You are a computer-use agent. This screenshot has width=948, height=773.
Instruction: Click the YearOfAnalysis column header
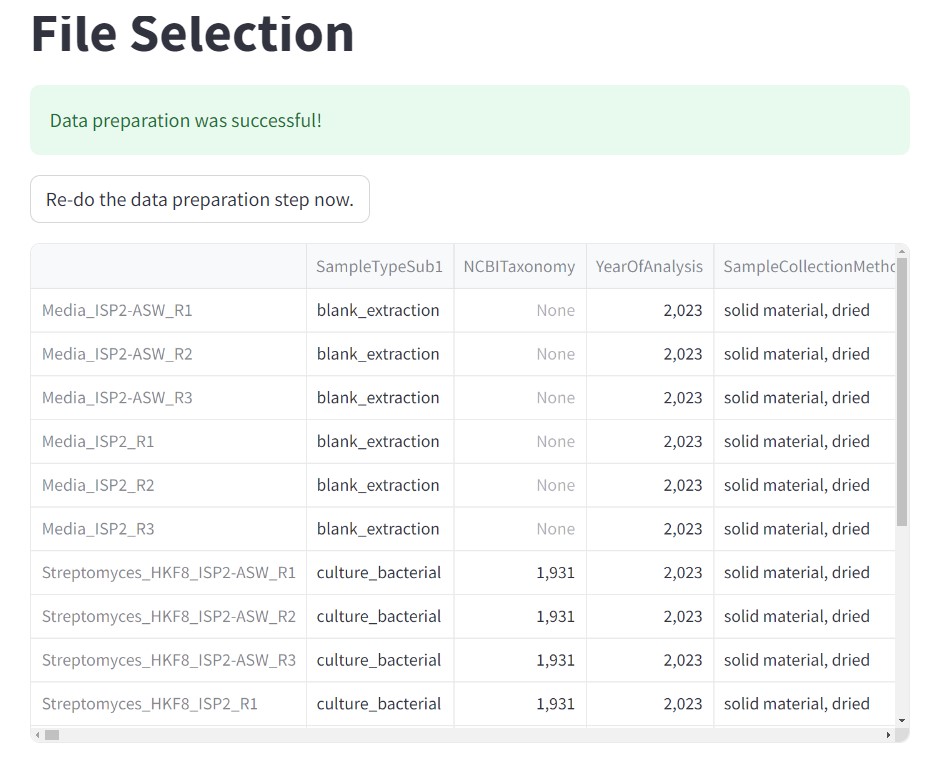[649, 266]
